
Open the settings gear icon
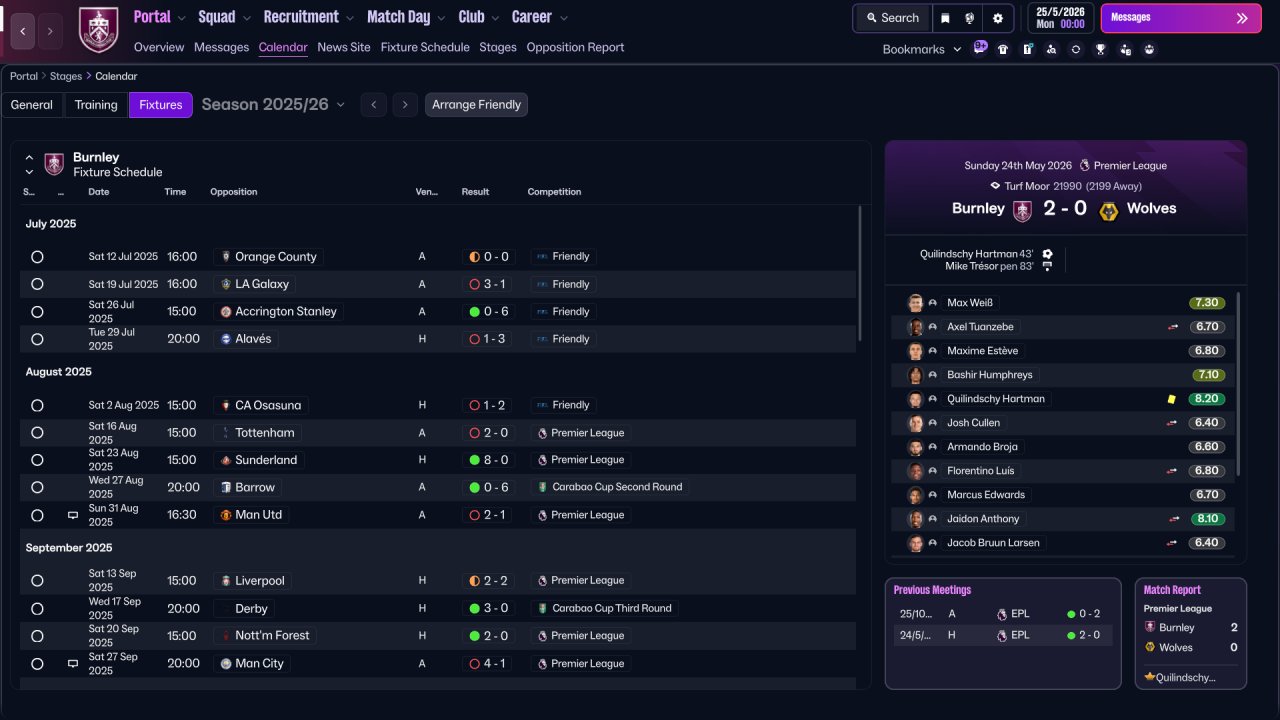click(x=998, y=18)
